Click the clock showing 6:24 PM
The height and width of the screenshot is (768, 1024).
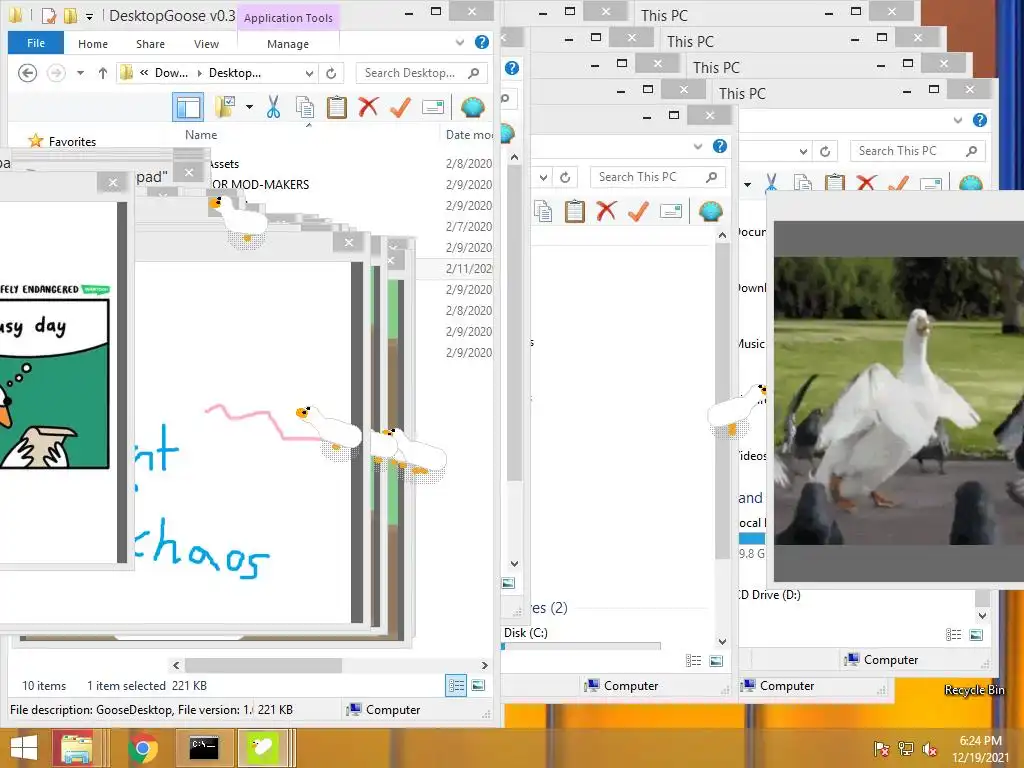coord(980,741)
